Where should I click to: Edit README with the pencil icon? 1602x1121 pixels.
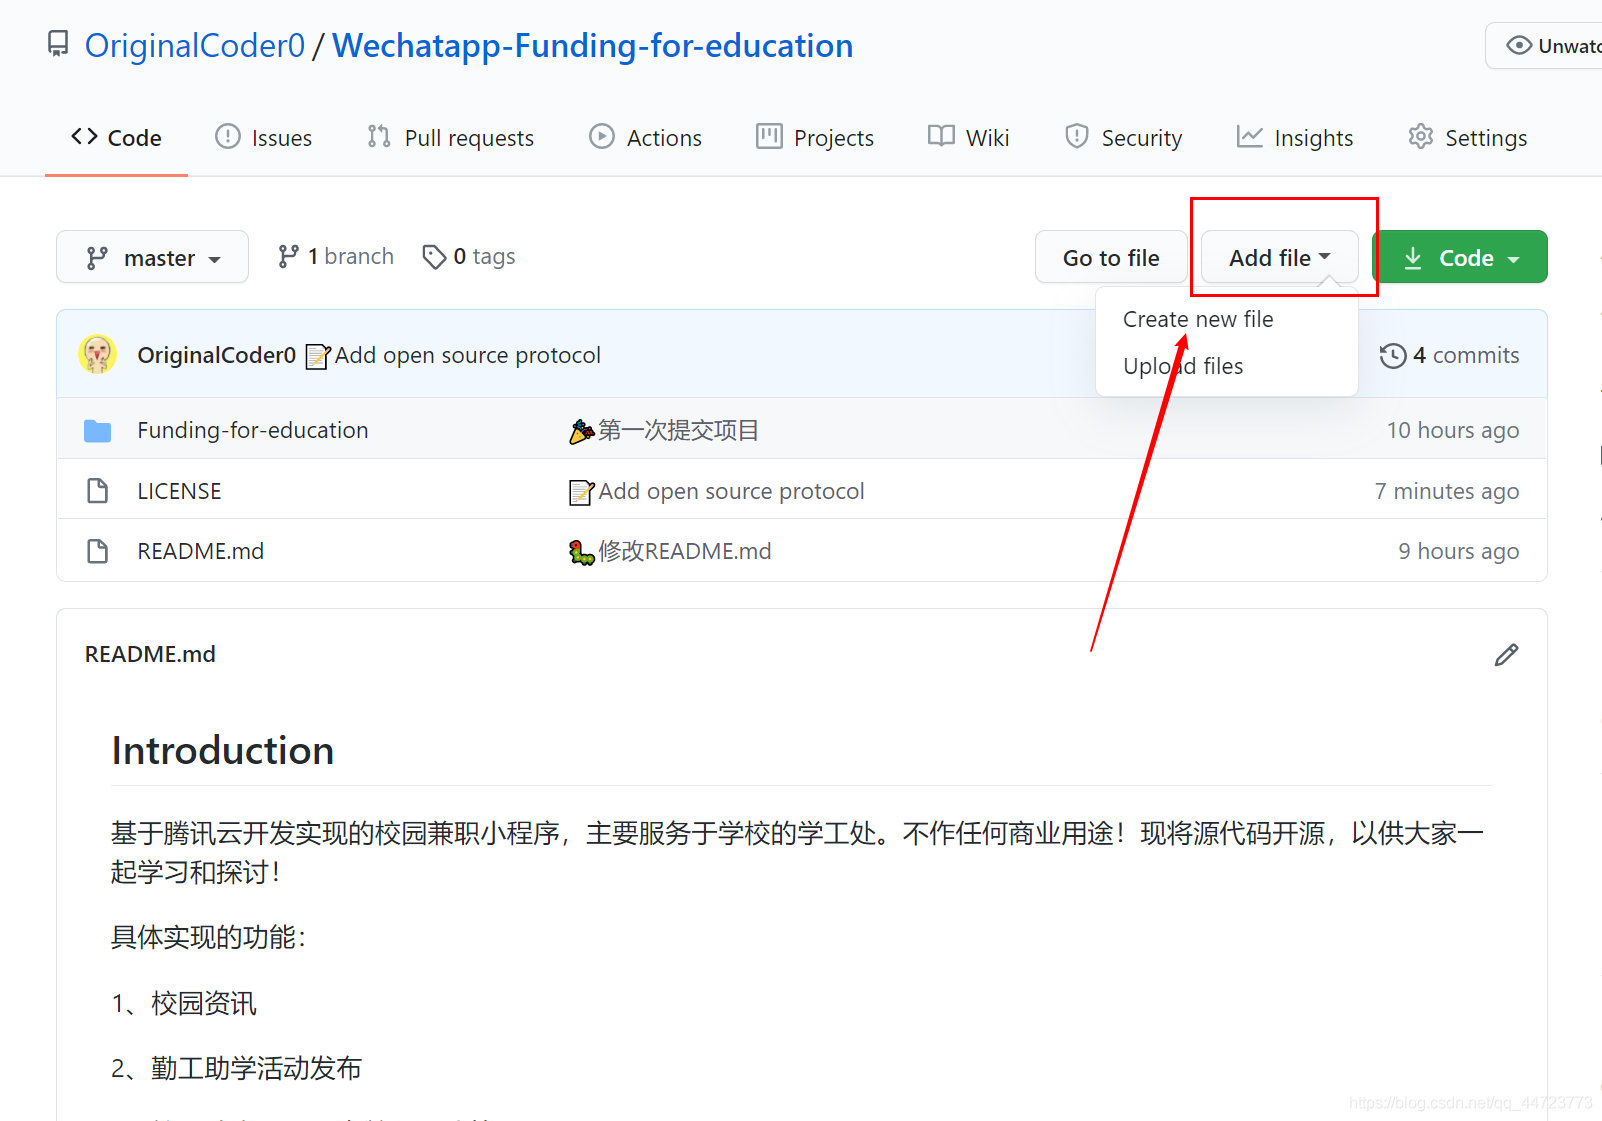[1506, 655]
